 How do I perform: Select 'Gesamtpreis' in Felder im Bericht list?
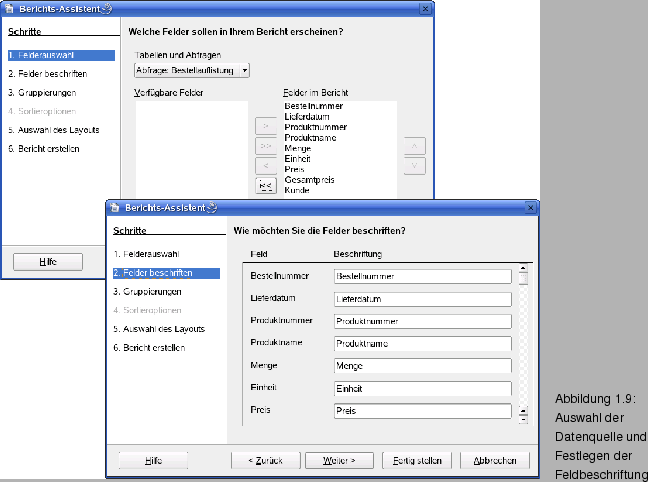coord(309,180)
